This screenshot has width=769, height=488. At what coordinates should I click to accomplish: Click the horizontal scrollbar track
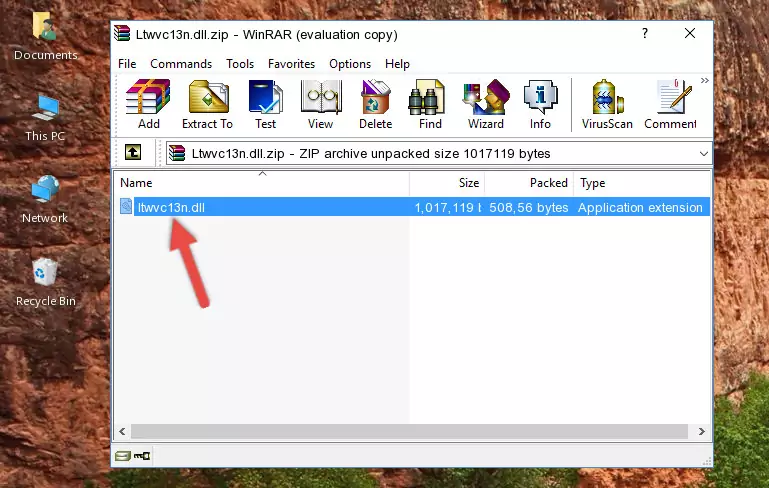(409, 432)
